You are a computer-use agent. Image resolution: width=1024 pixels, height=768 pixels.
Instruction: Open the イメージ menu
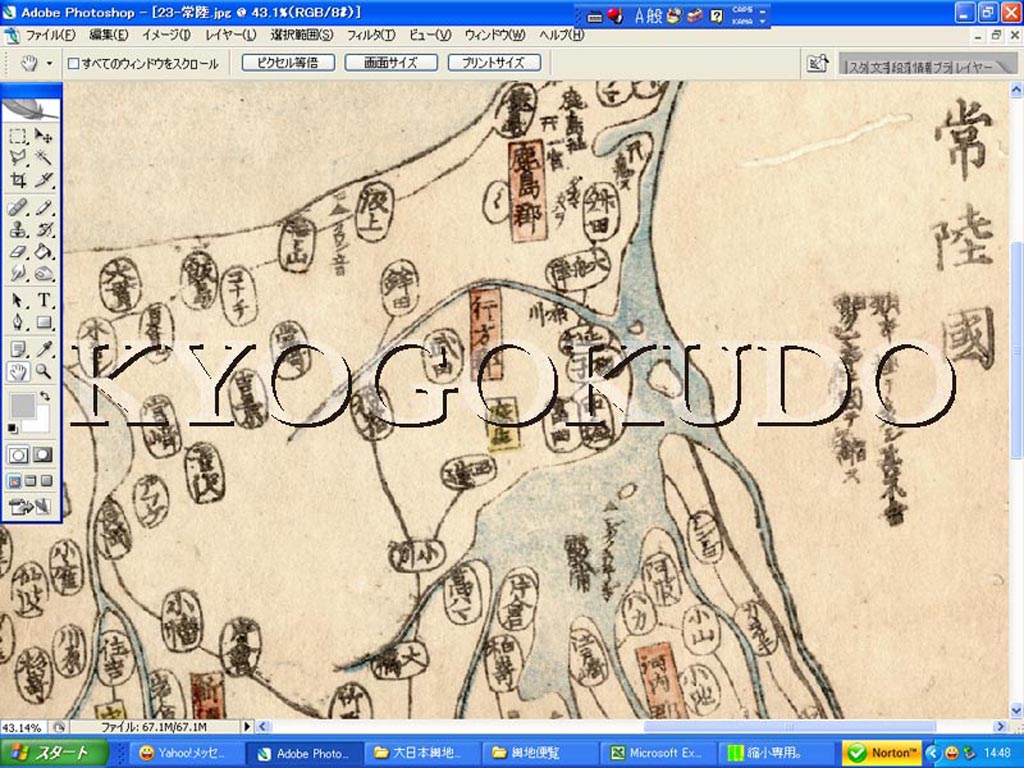[166, 35]
